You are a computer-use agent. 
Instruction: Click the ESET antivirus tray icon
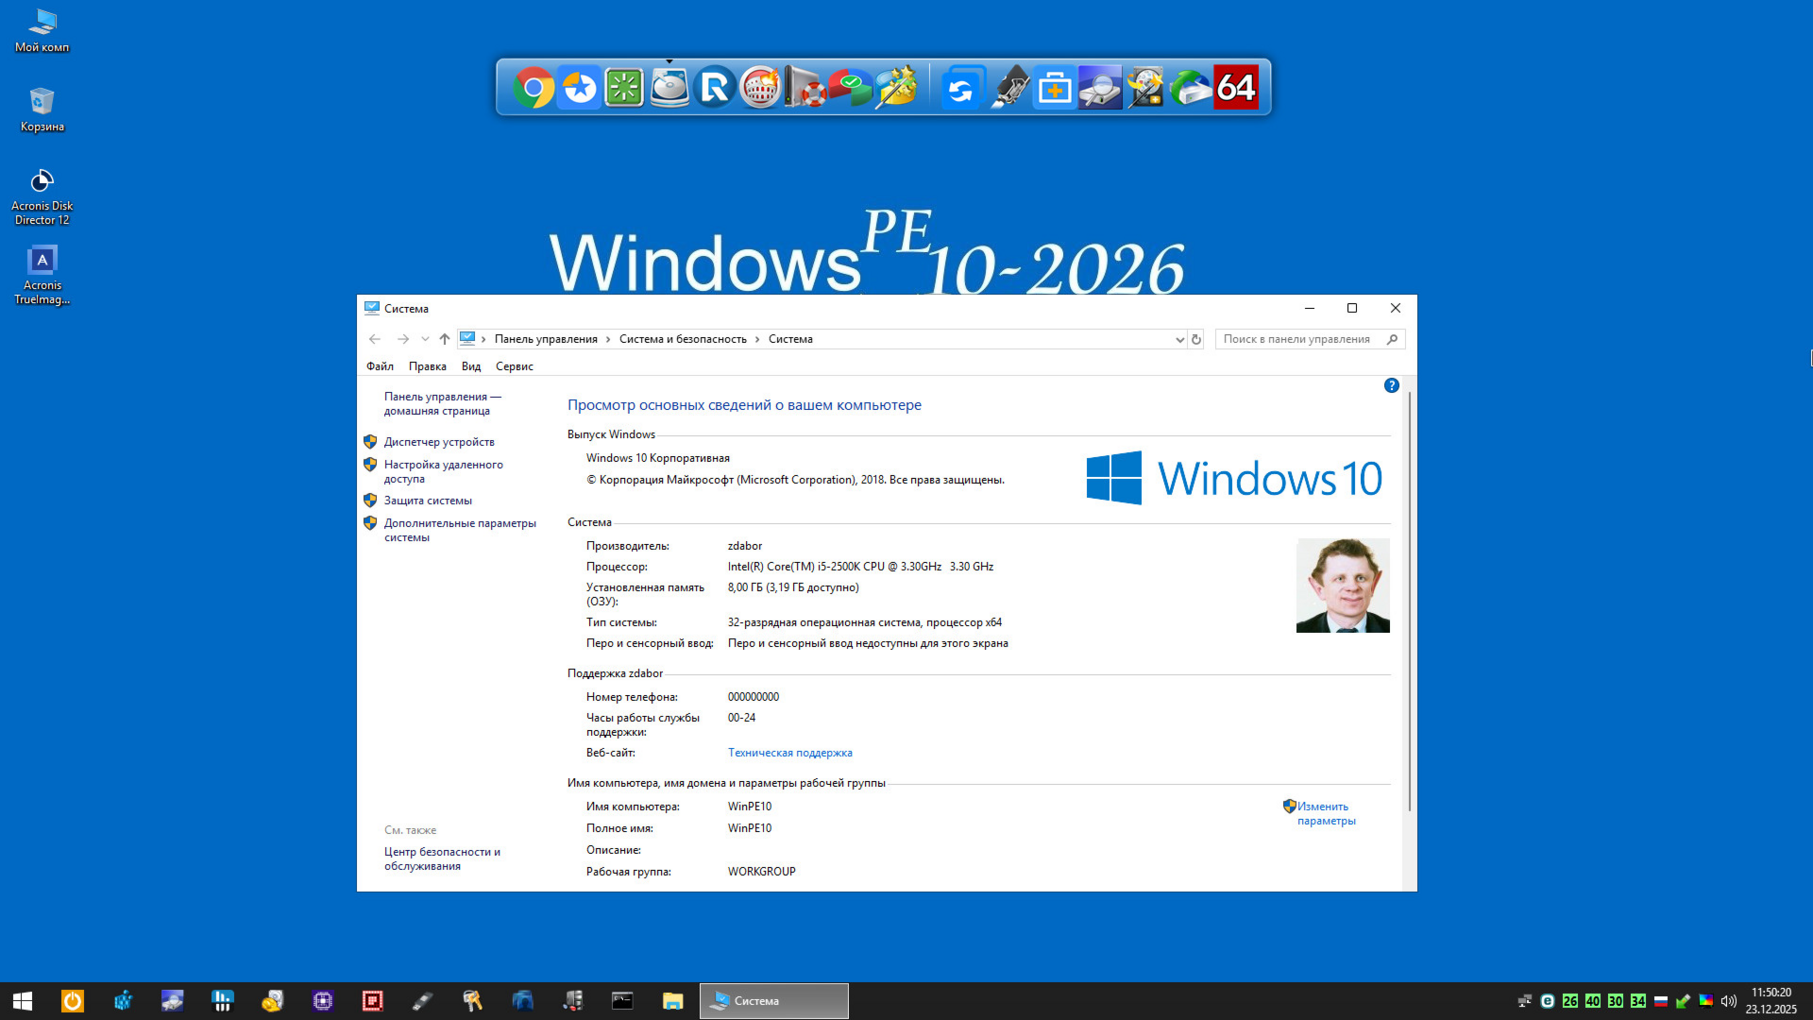coord(1547,1000)
